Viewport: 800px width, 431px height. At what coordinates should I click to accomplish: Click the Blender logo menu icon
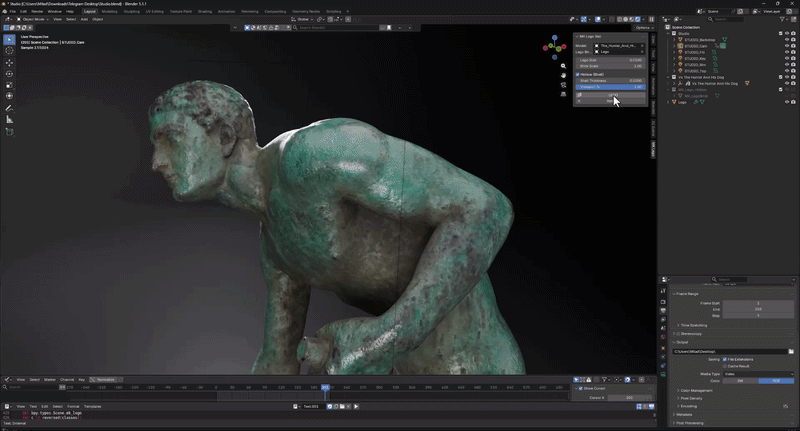pyautogui.click(x=5, y=11)
